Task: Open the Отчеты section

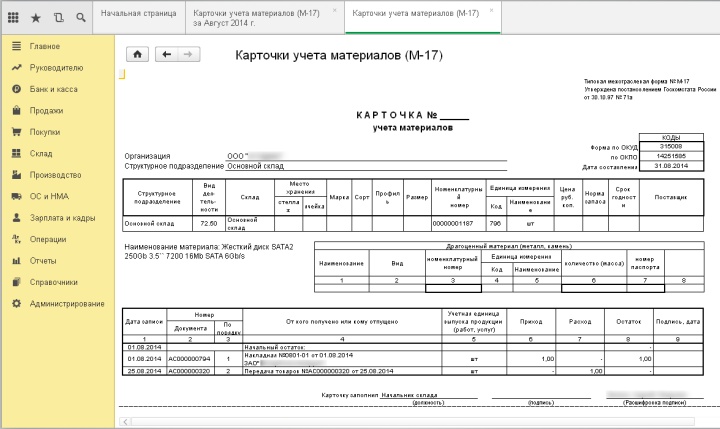Action: click(43, 261)
